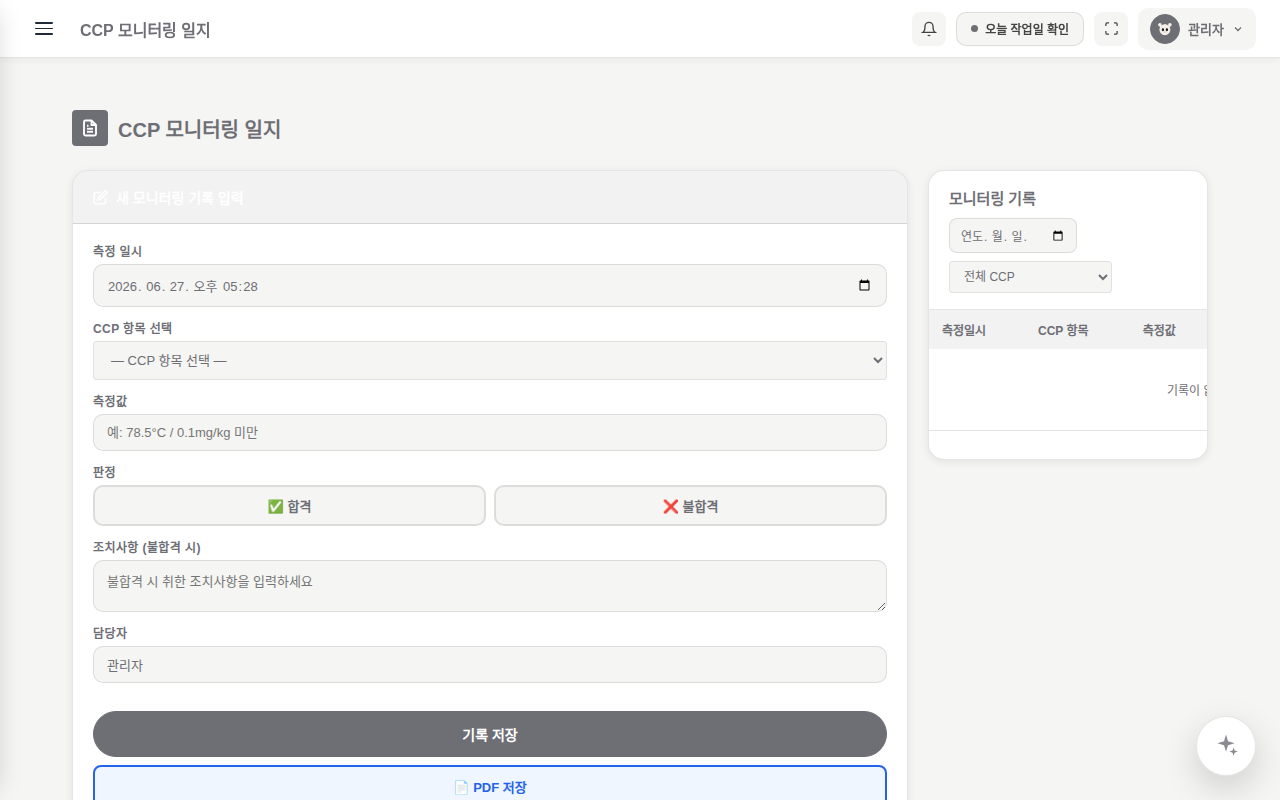
Task: Click the document icon beside page title
Action: coord(90,128)
